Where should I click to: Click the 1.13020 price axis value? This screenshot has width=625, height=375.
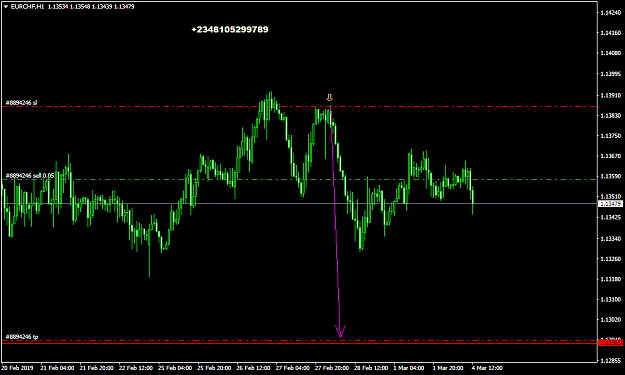[611, 320]
